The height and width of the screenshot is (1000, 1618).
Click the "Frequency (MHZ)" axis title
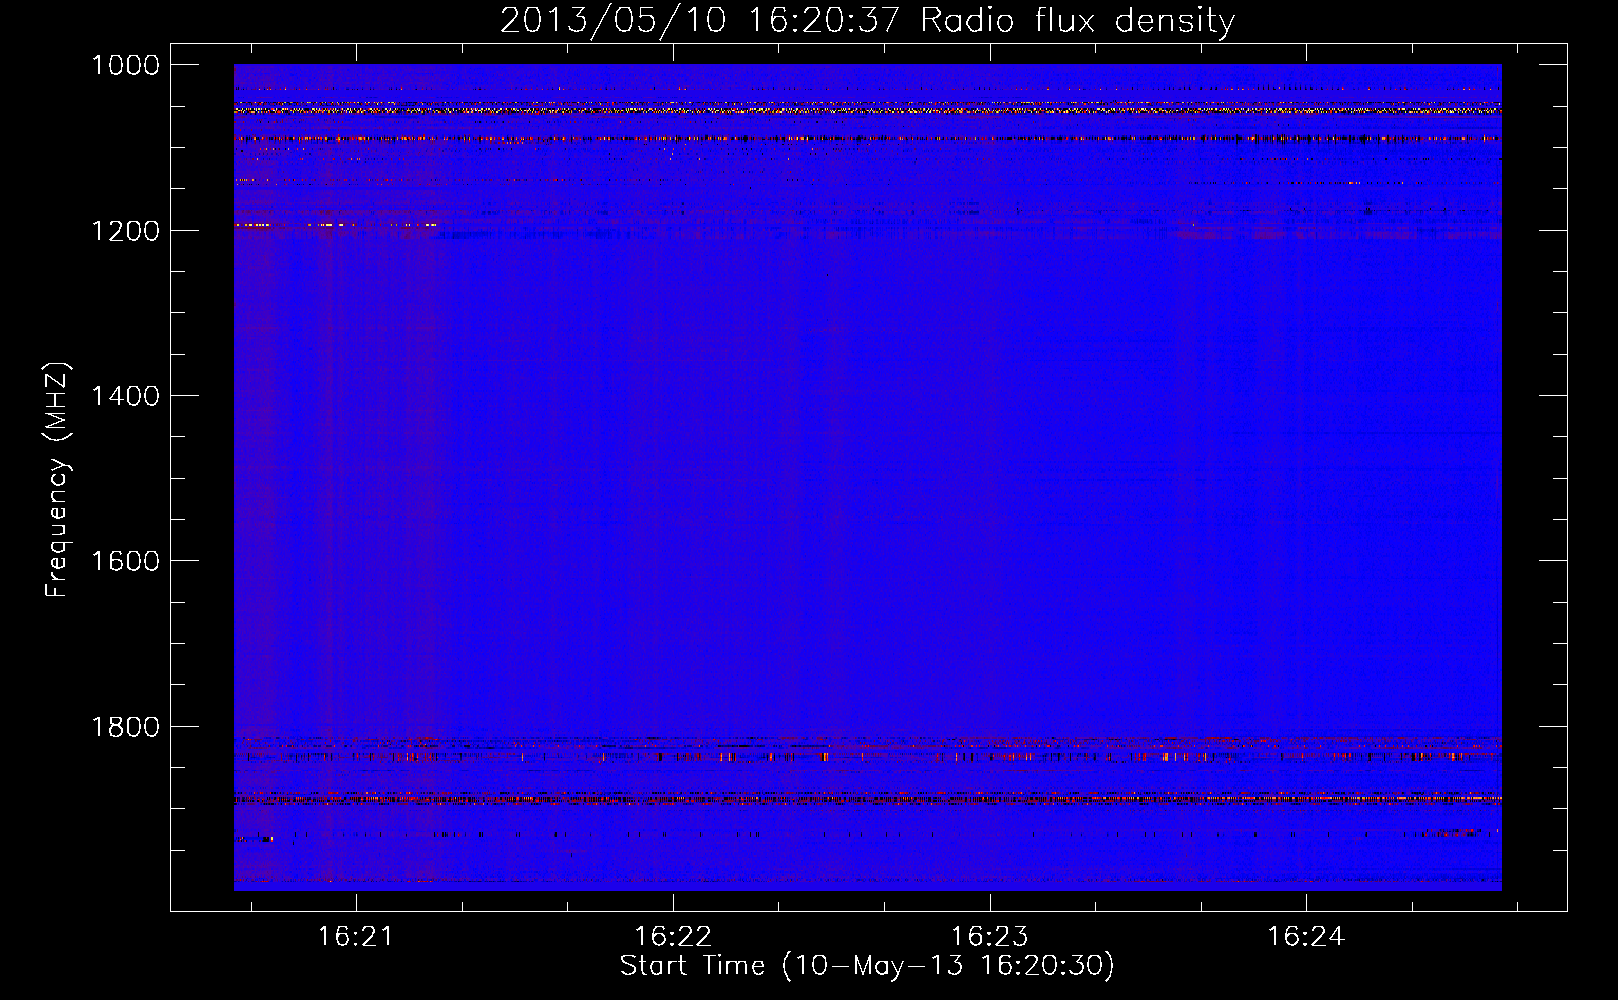(x=58, y=479)
